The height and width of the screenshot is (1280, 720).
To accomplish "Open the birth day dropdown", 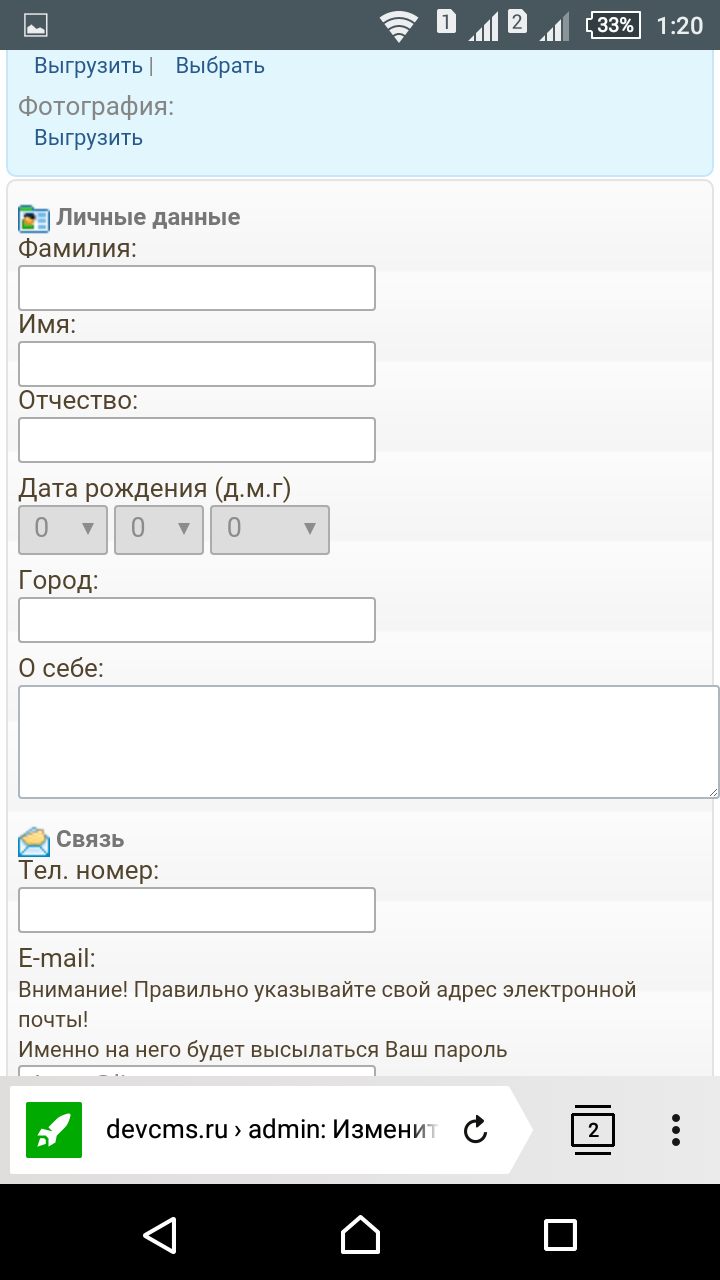I will [63, 529].
